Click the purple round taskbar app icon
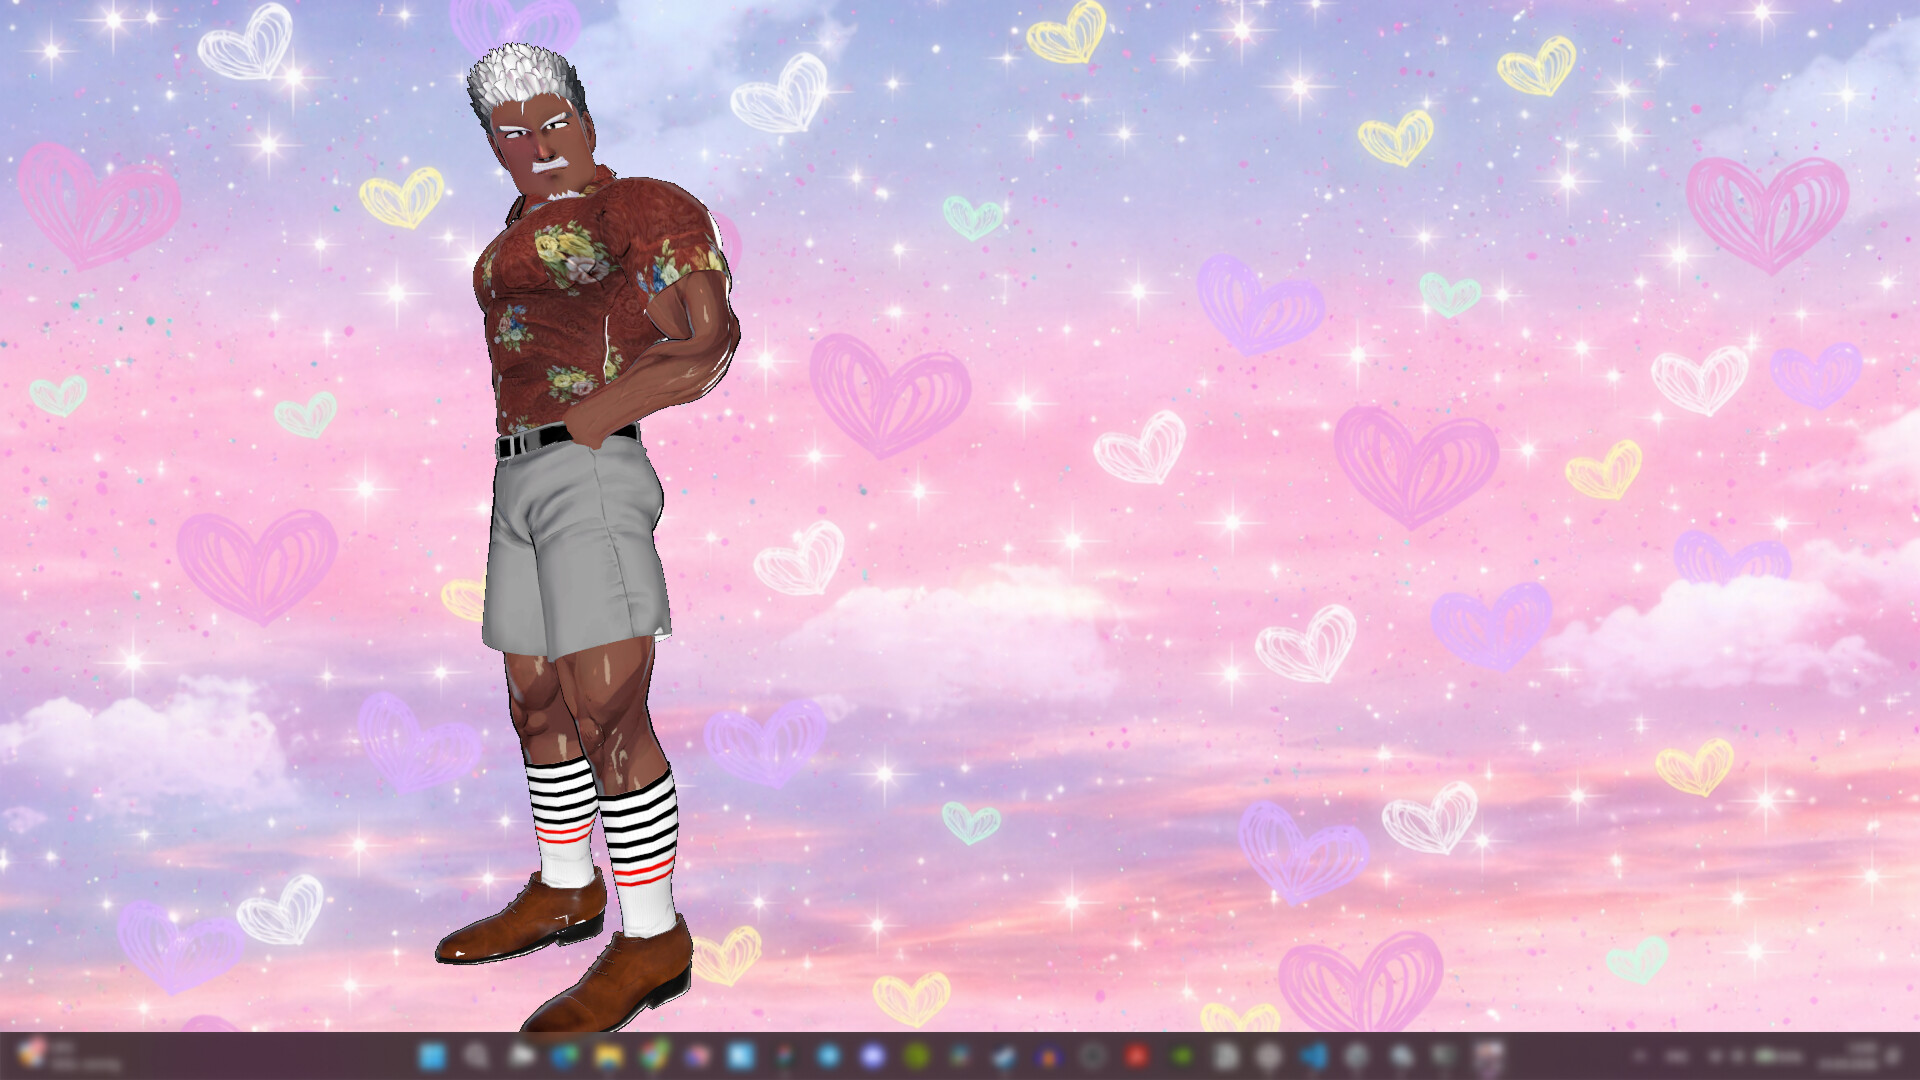Screen dimensions: 1920x1080 [x=872, y=1056]
